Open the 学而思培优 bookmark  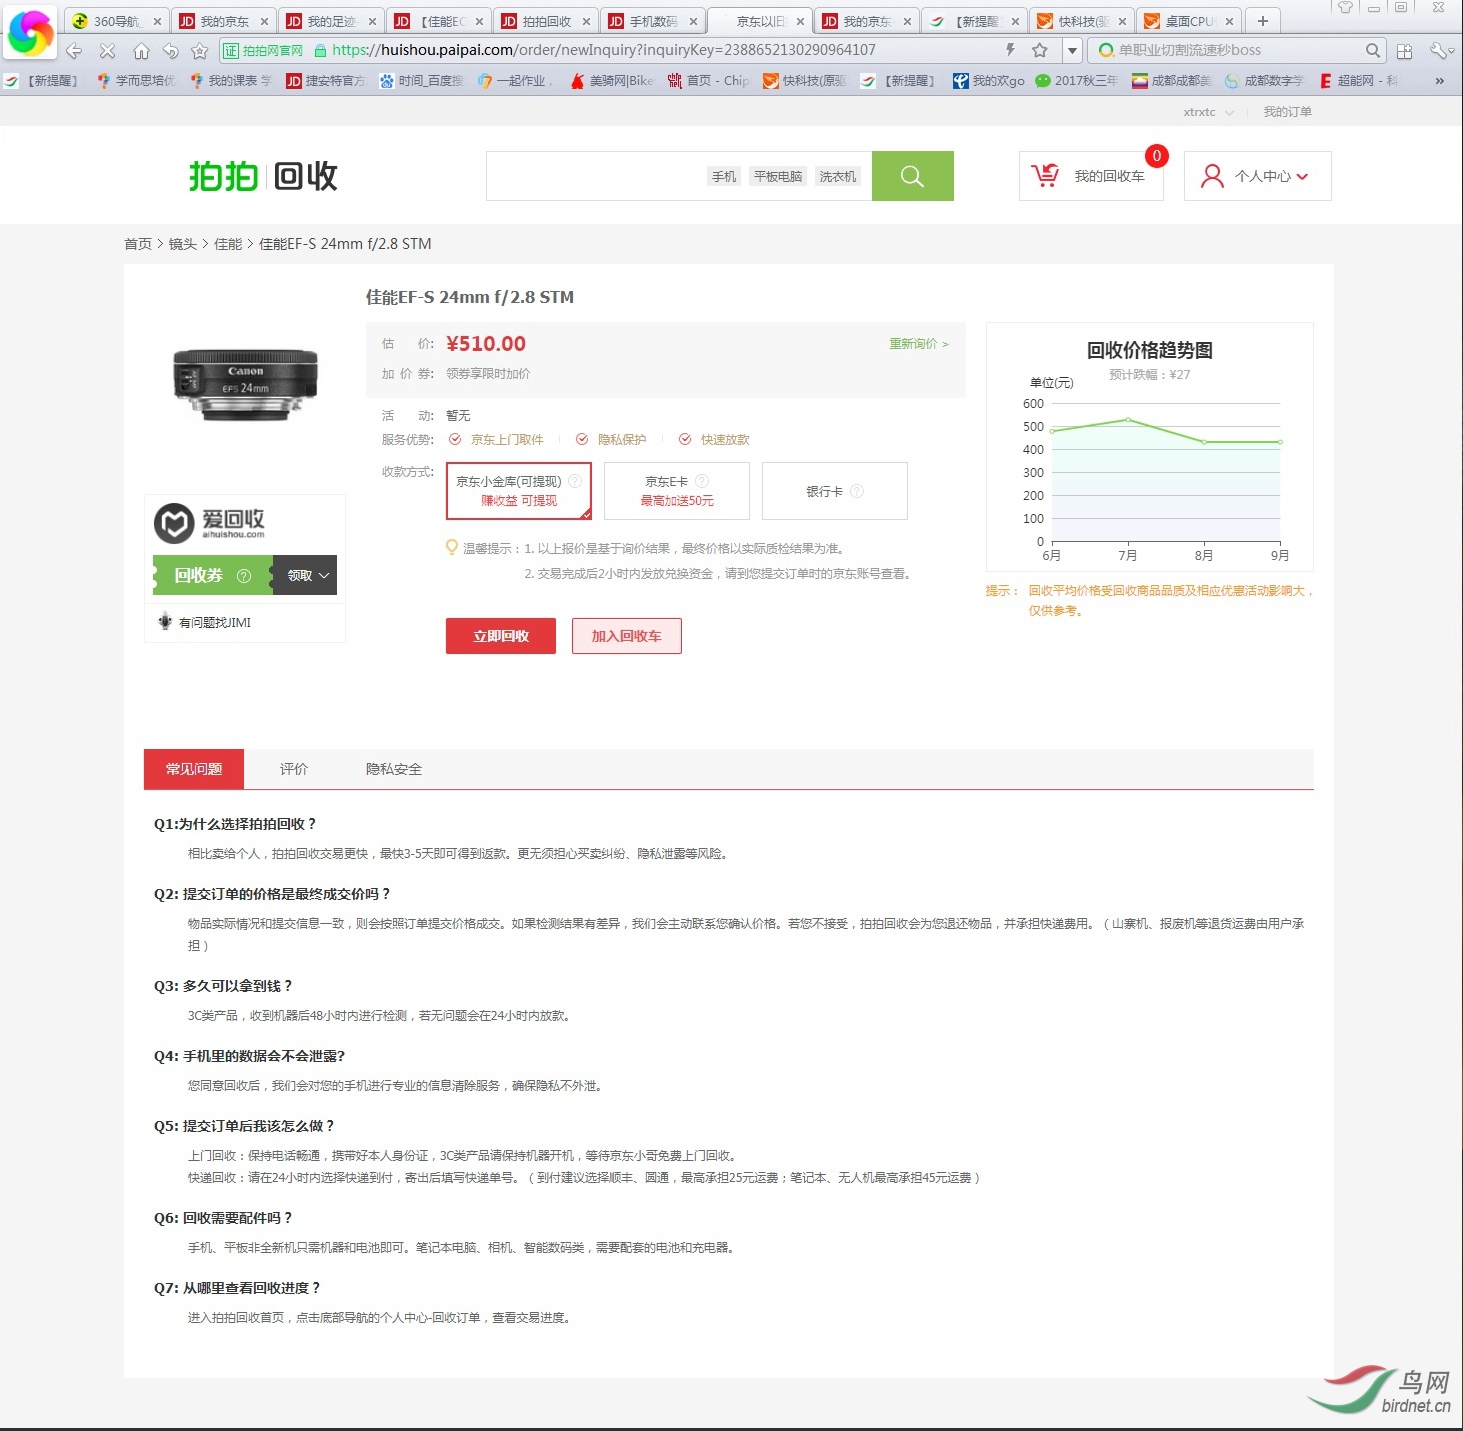(137, 81)
